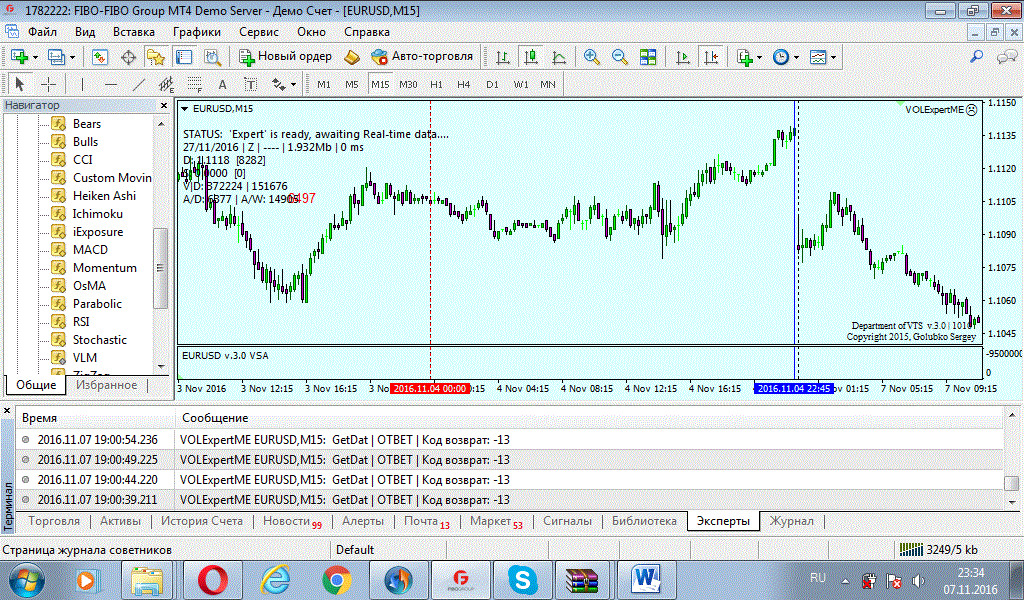1024x600 pixels.
Task: Select the cursor arrow tool
Action: coord(19,84)
